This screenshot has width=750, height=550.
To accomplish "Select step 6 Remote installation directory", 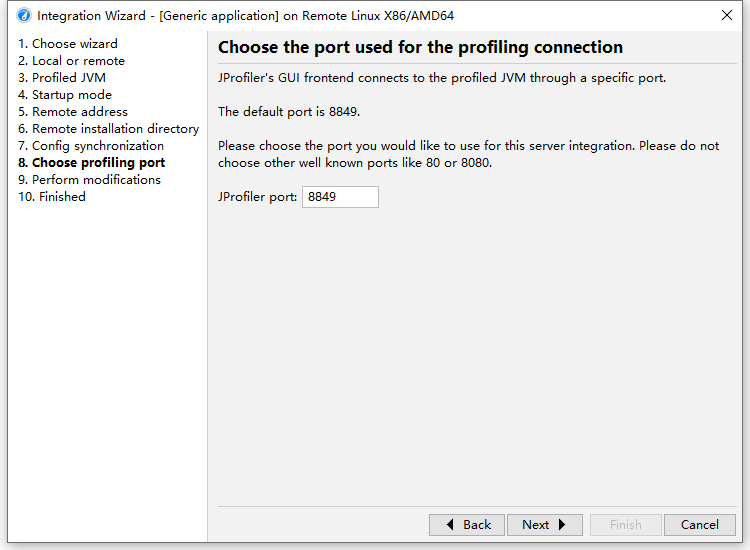I will (108, 129).
